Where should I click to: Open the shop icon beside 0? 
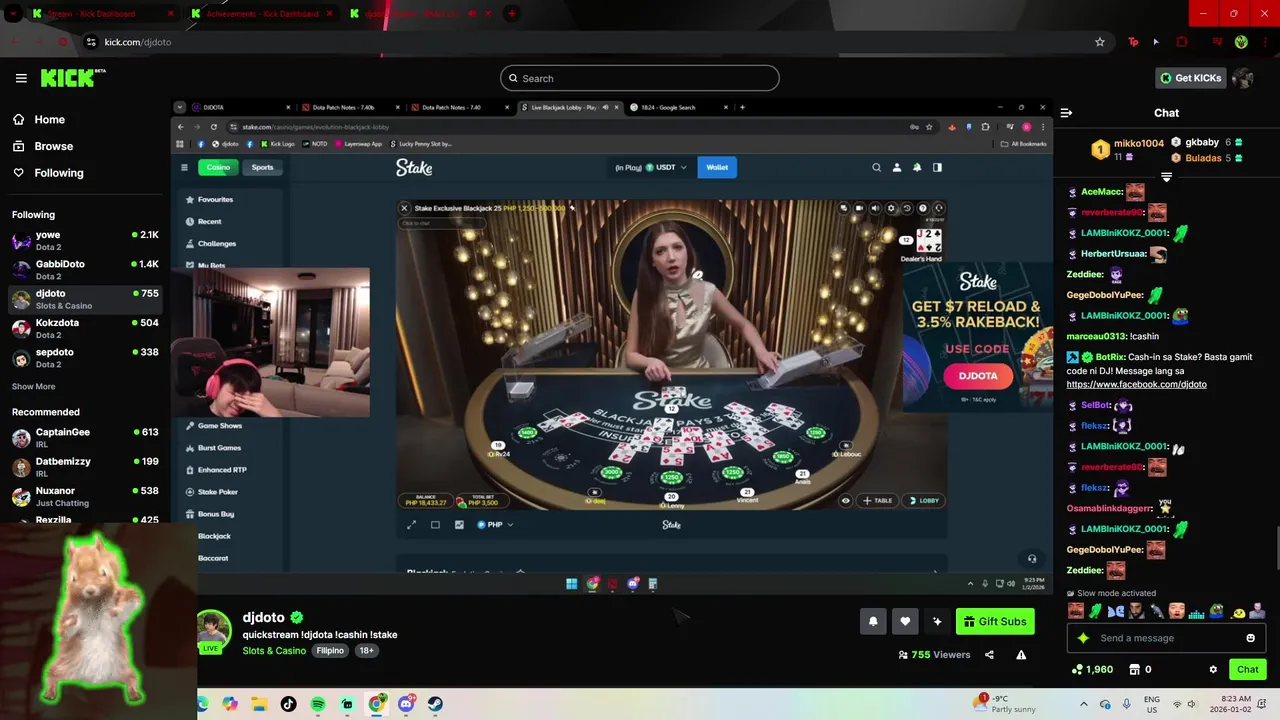click(1134, 669)
